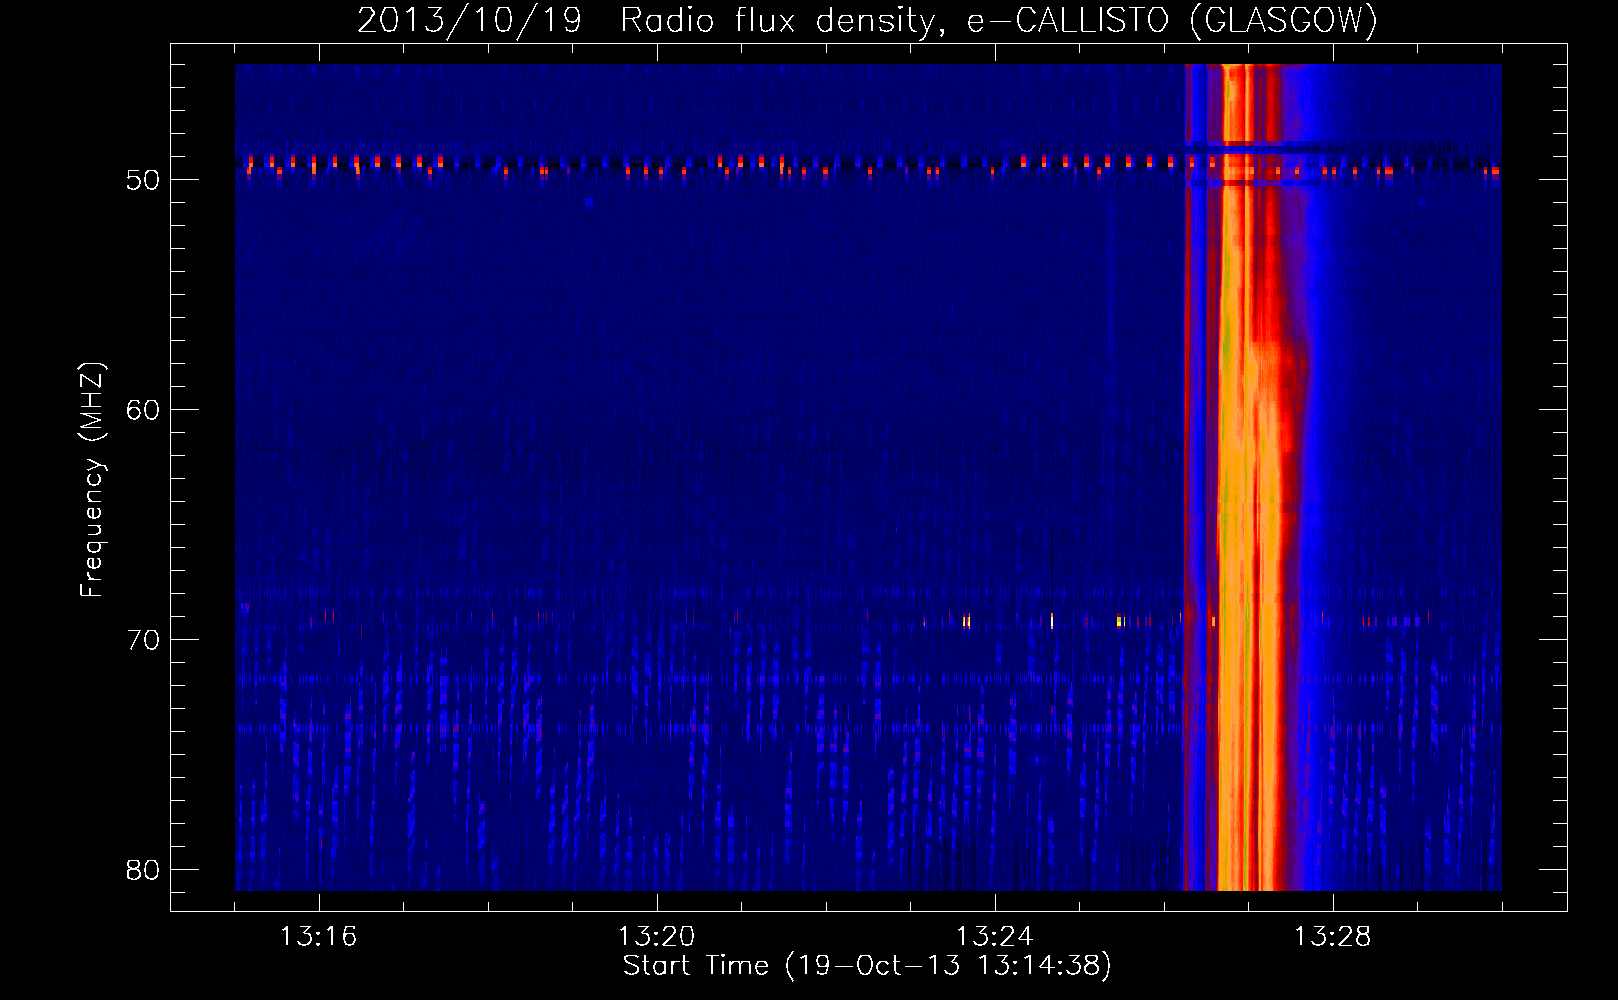The width and height of the screenshot is (1618, 1000).
Task: Click the 'Frequency (MHZ)' y-axis label
Action: (92, 480)
